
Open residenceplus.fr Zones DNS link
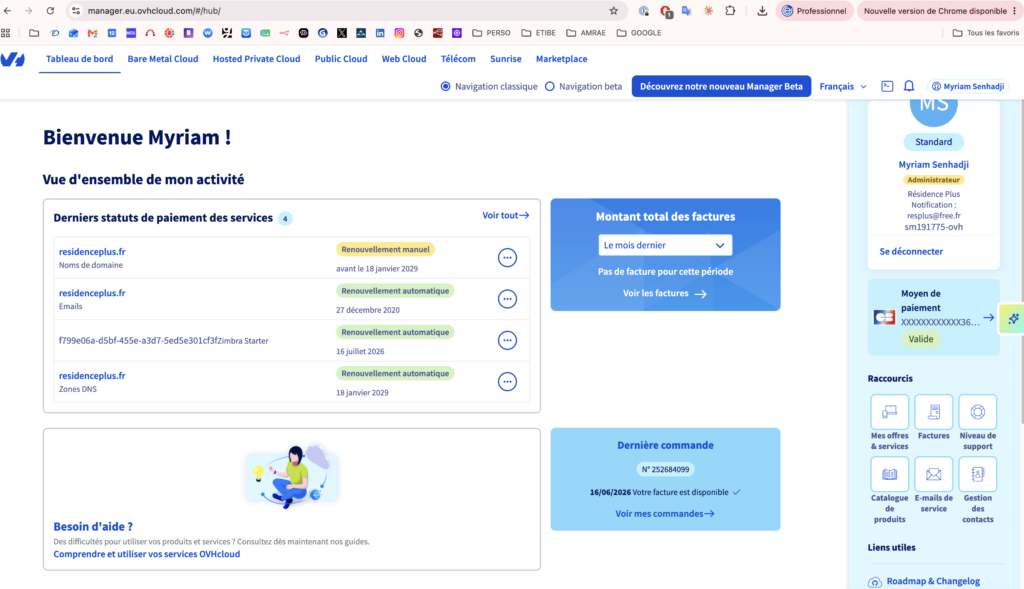pos(92,375)
